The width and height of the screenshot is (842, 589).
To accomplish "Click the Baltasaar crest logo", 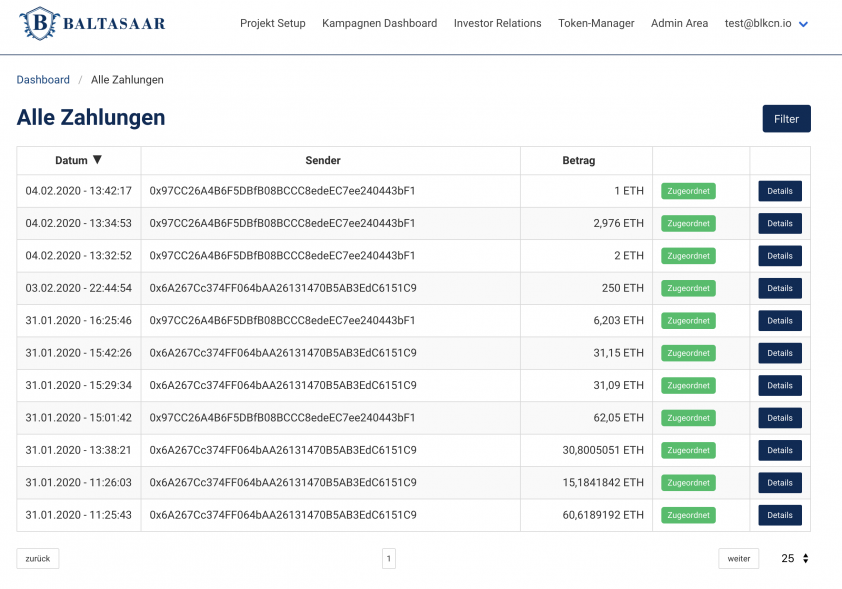I will [39, 24].
